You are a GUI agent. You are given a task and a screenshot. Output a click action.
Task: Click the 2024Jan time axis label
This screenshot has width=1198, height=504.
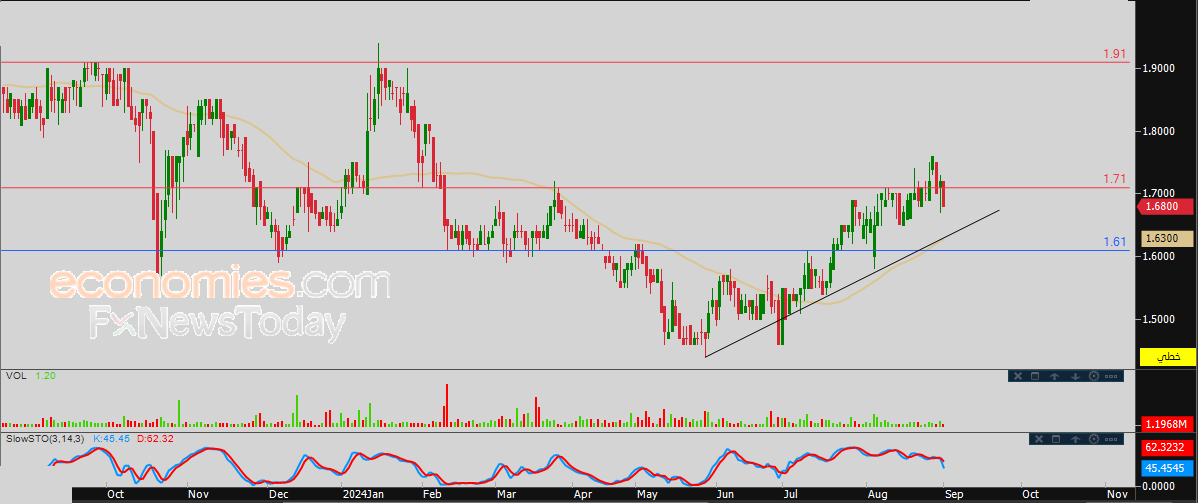click(362, 495)
